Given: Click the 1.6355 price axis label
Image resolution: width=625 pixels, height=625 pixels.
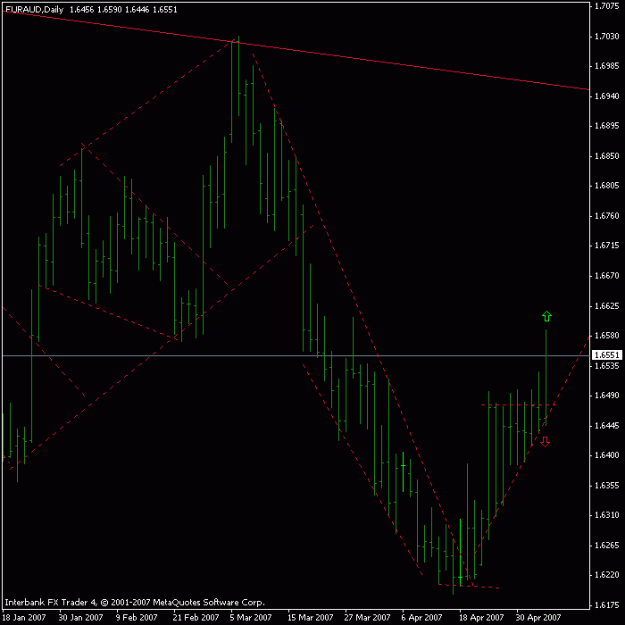Looking at the screenshot, I should [x=607, y=485].
